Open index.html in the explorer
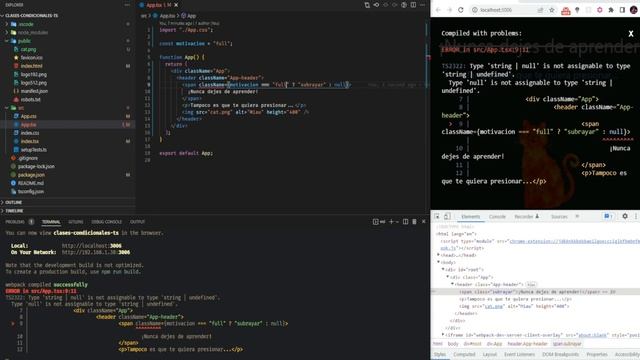This screenshot has height=360, width=640. pos(31,66)
